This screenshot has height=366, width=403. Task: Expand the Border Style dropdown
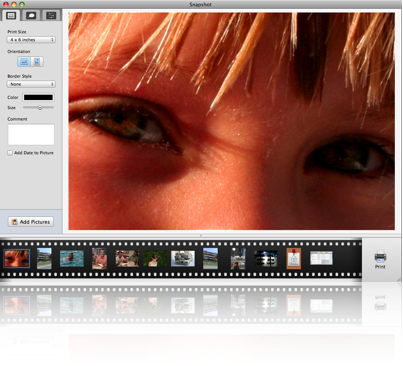click(31, 84)
